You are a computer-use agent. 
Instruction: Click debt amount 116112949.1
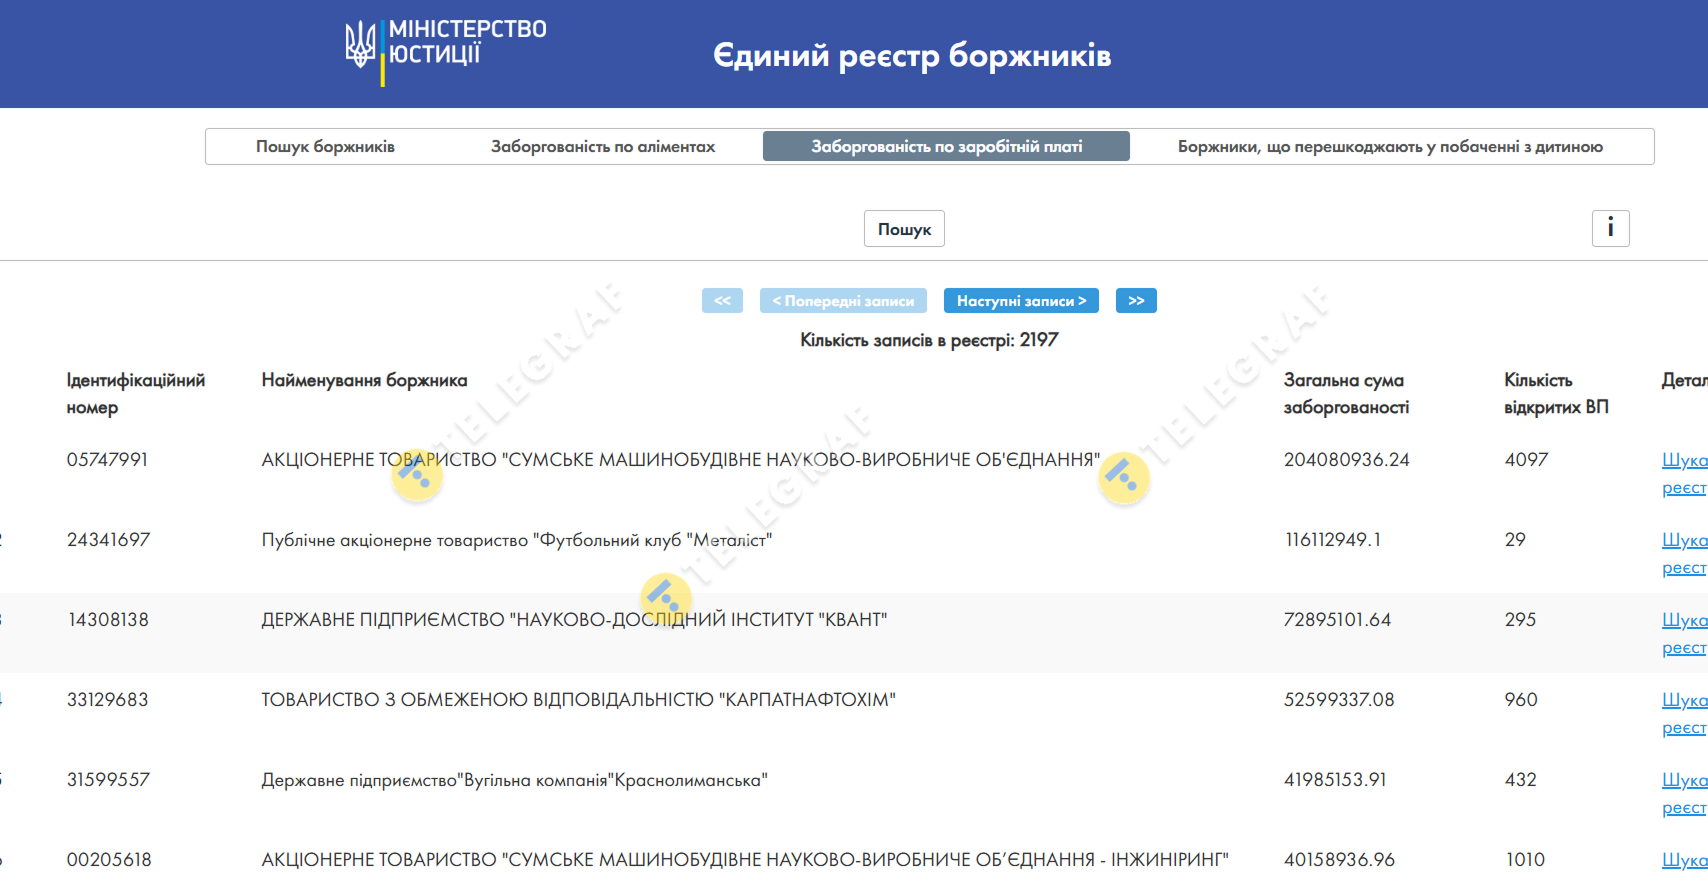coord(1333,540)
